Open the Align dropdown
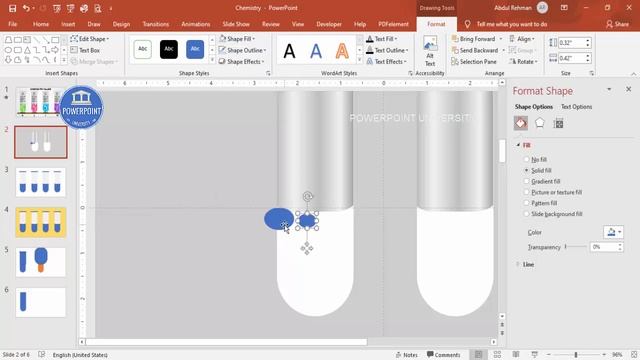 [x=522, y=39]
